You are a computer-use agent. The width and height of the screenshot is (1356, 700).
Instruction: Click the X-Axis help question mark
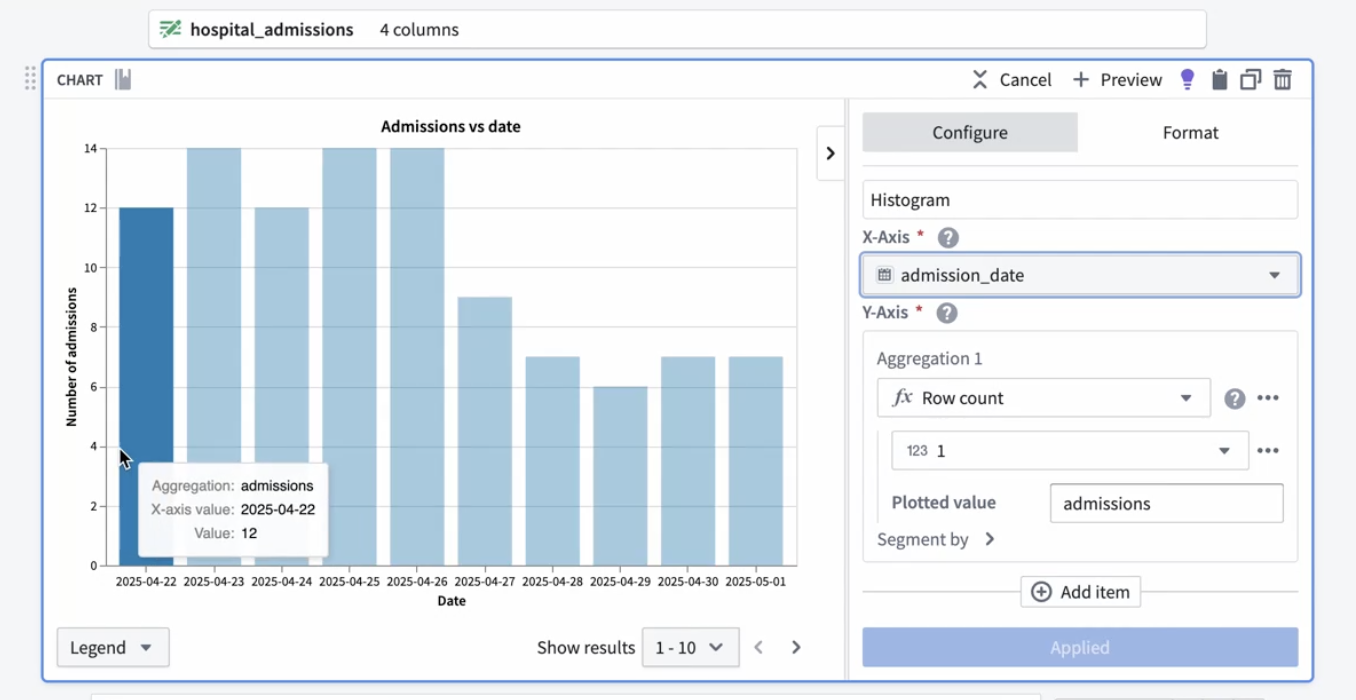tap(948, 238)
